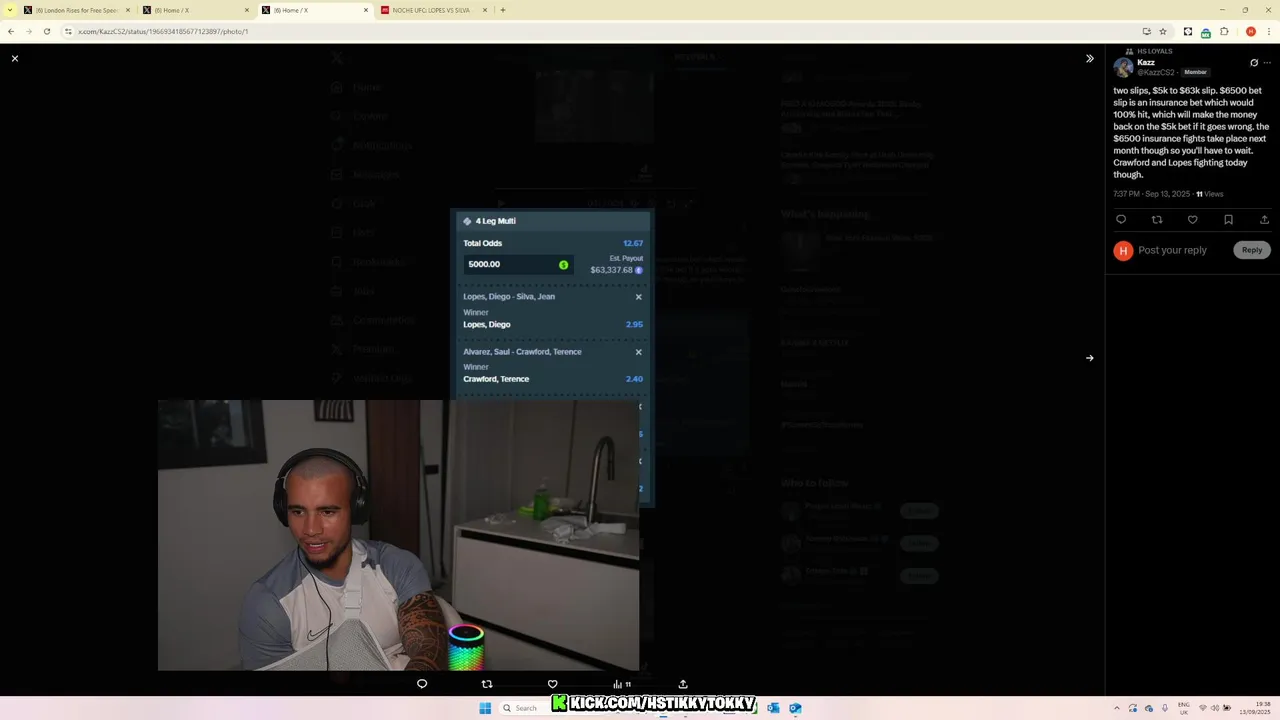Collapse the tweet sidebar with double-chevron icon
Image resolution: width=1280 pixels, height=720 pixels.
[1090, 59]
